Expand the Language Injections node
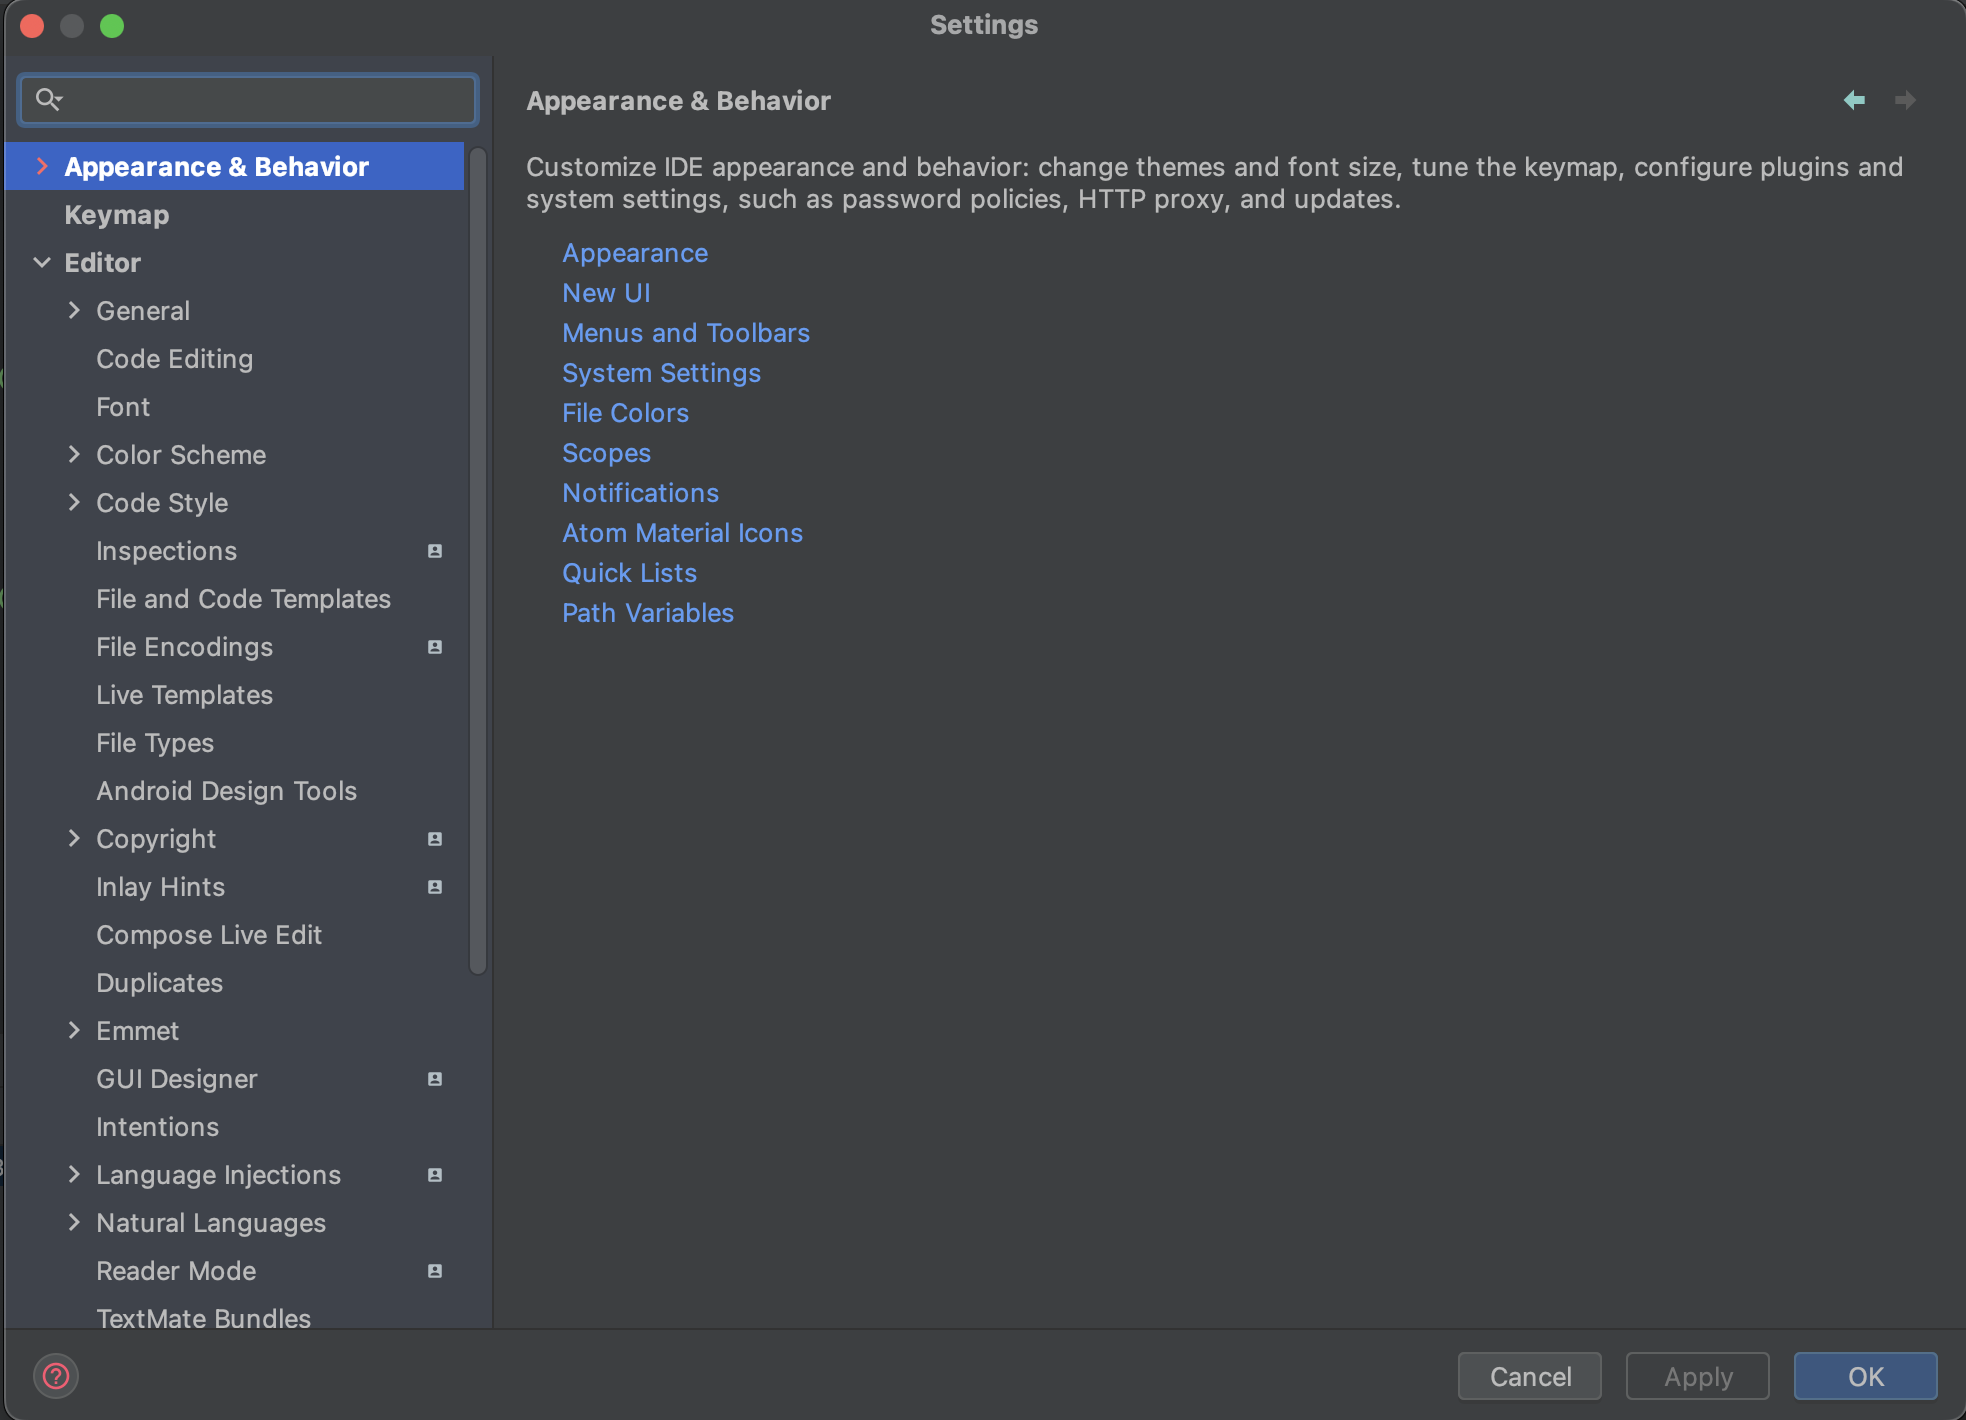This screenshot has width=1966, height=1420. (74, 1175)
